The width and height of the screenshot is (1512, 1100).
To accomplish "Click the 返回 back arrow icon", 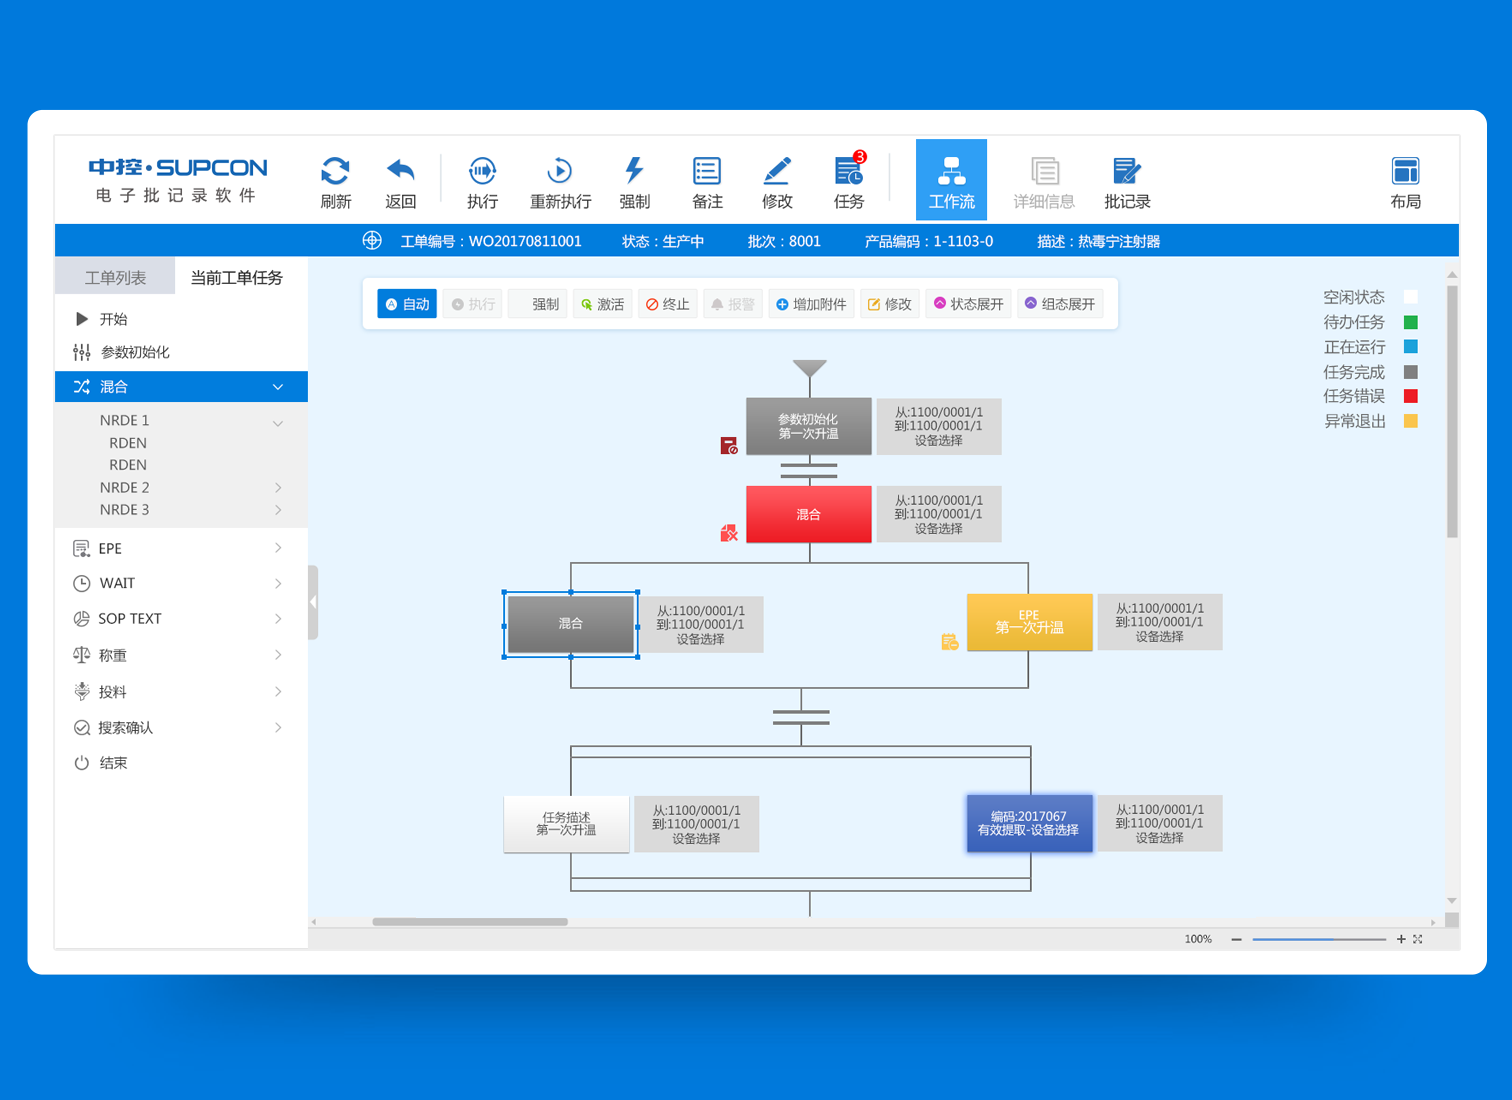I will click(400, 170).
